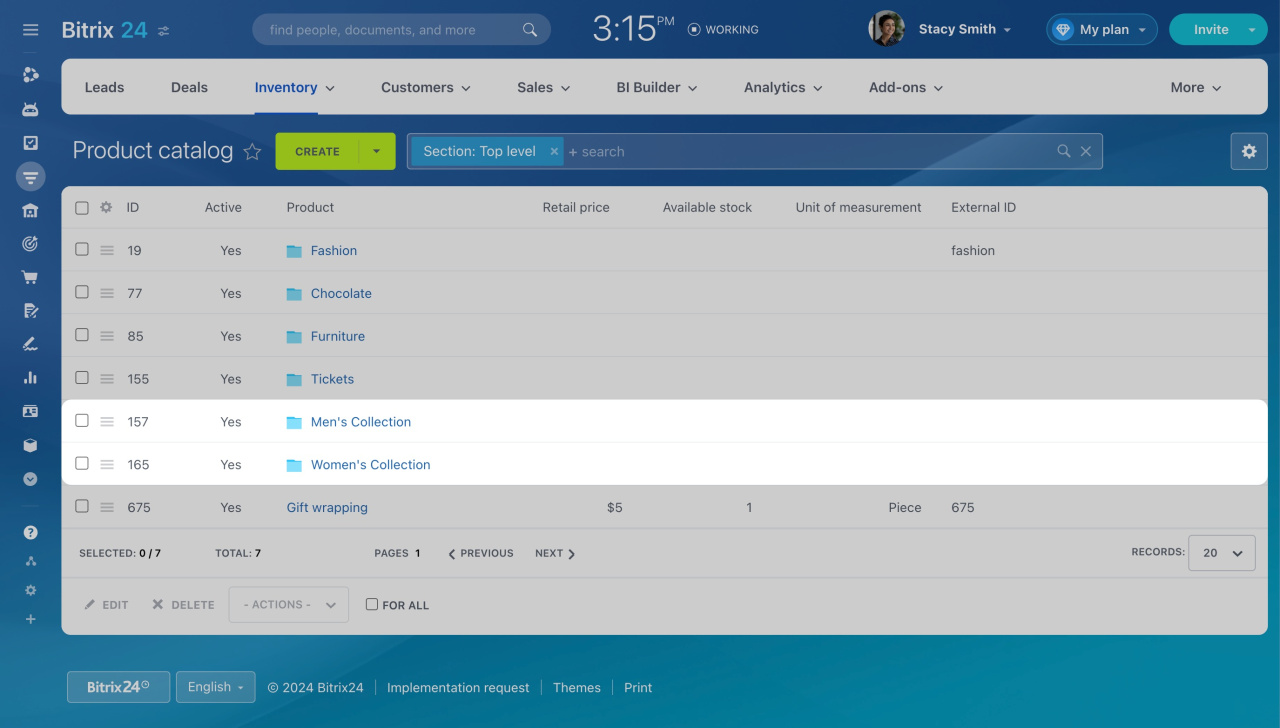This screenshot has width=1280, height=728.
Task: Expand the Create button arrow dropdown
Action: point(377,152)
